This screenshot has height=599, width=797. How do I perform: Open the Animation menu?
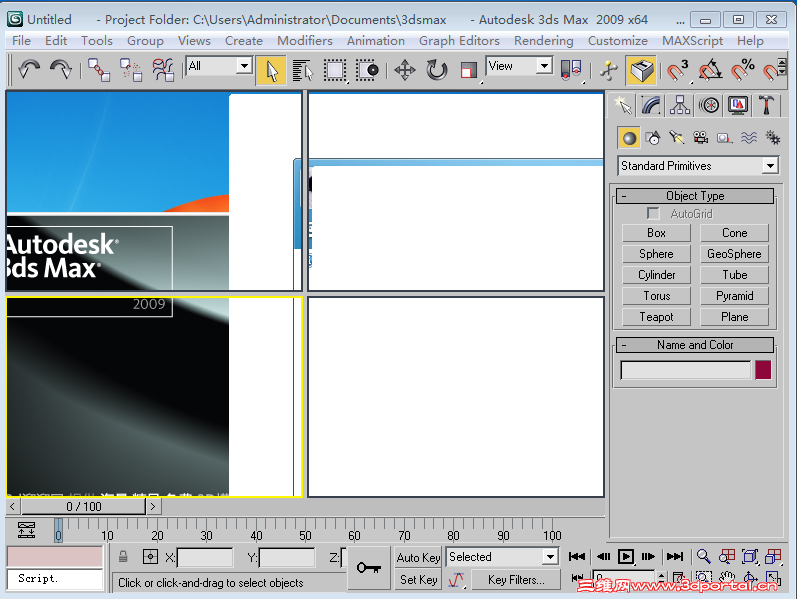click(376, 41)
